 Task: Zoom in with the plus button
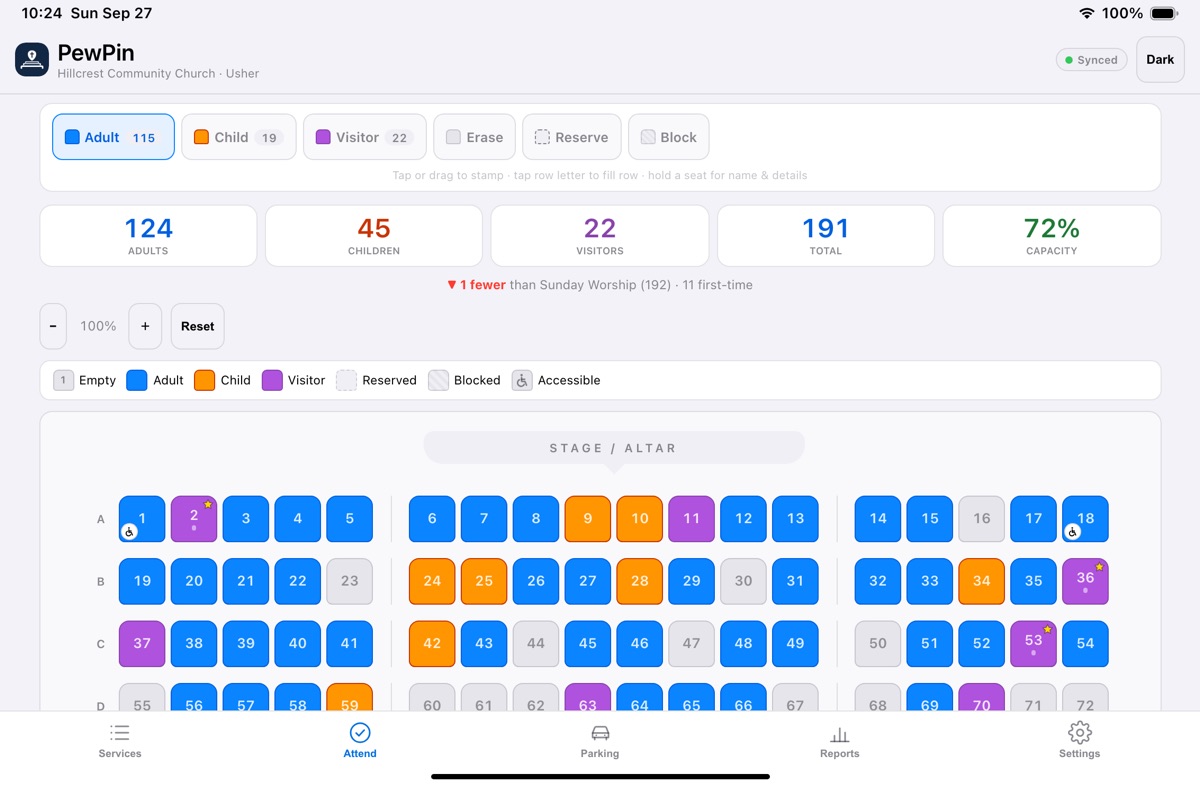click(x=145, y=326)
